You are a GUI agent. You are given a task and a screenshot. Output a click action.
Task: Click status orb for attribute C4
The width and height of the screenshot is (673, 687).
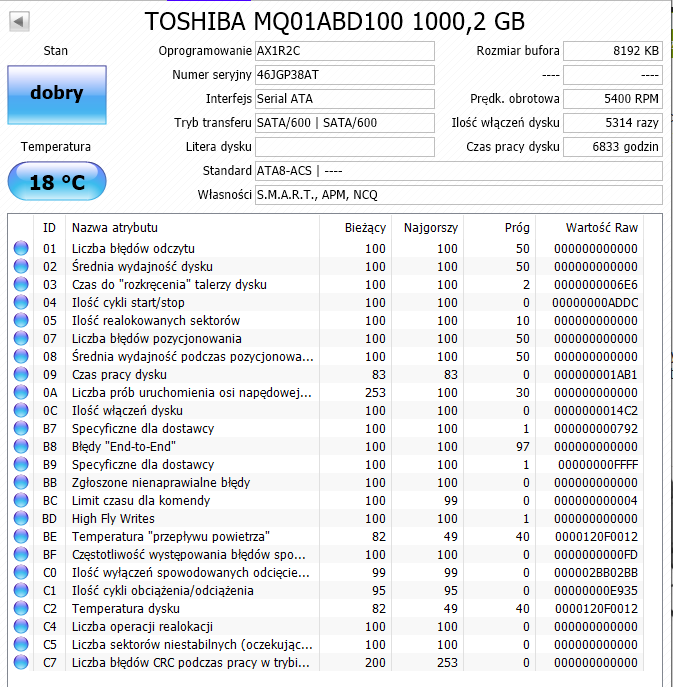(x=21, y=626)
